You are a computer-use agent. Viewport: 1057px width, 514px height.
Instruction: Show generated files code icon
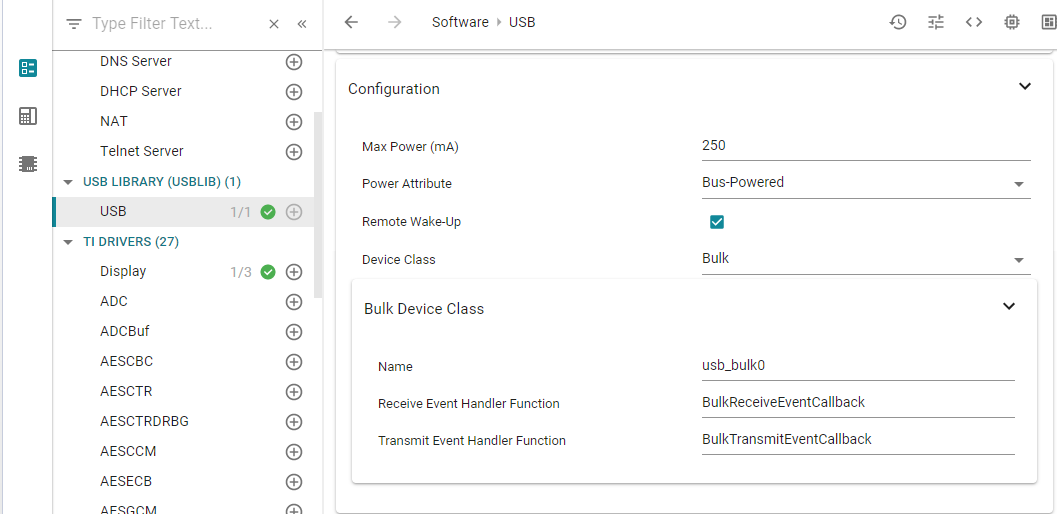974,22
